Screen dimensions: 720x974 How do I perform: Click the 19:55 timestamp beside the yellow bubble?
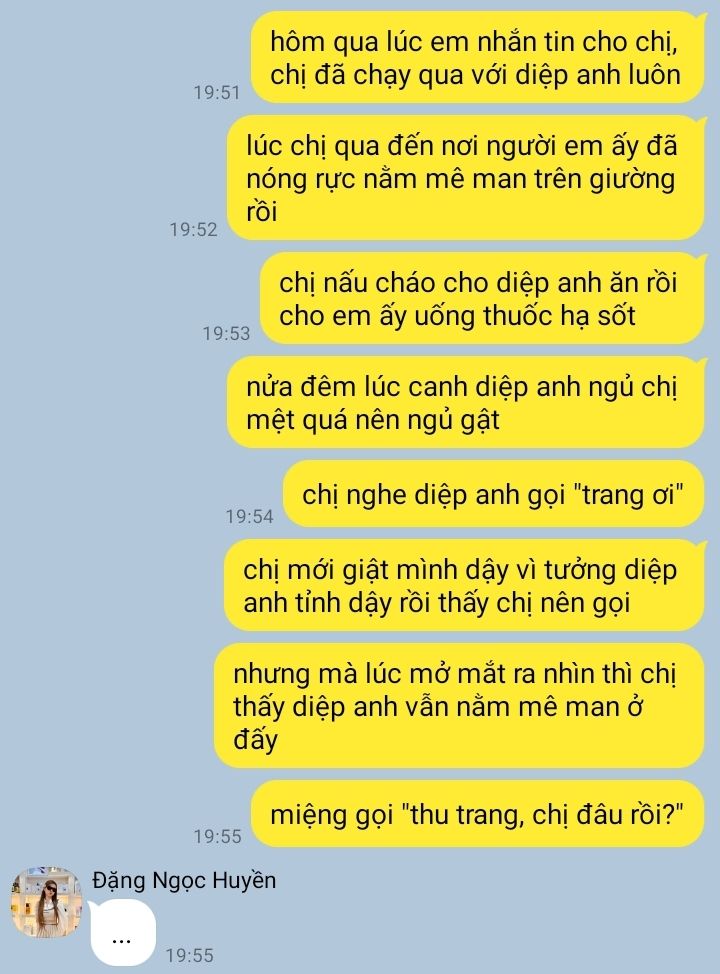point(217,836)
